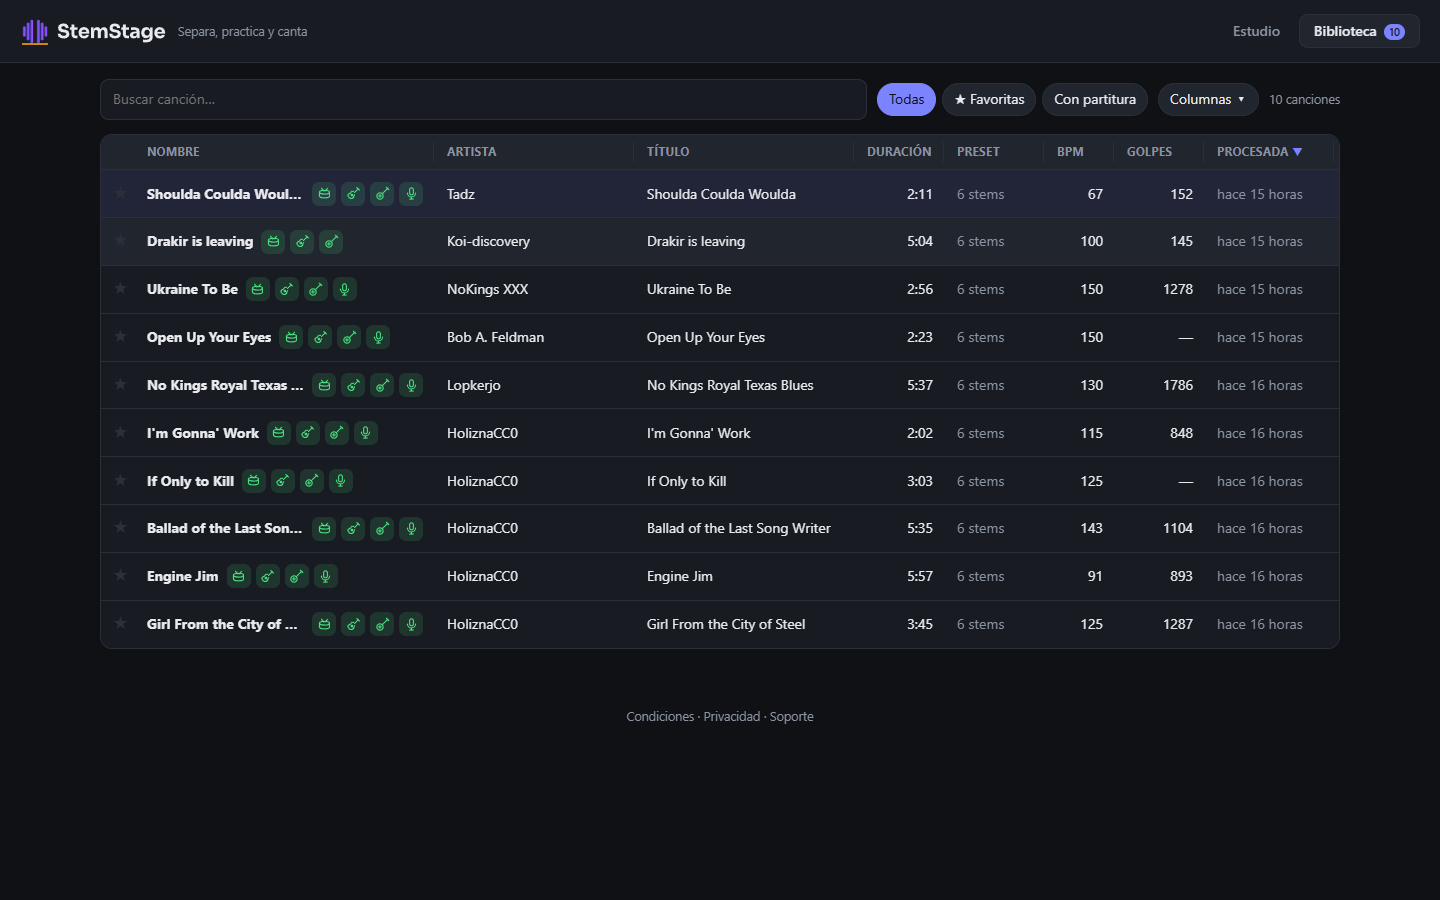Sort by the DURACIÓN column header
The width and height of the screenshot is (1440, 900).
tap(899, 152)
